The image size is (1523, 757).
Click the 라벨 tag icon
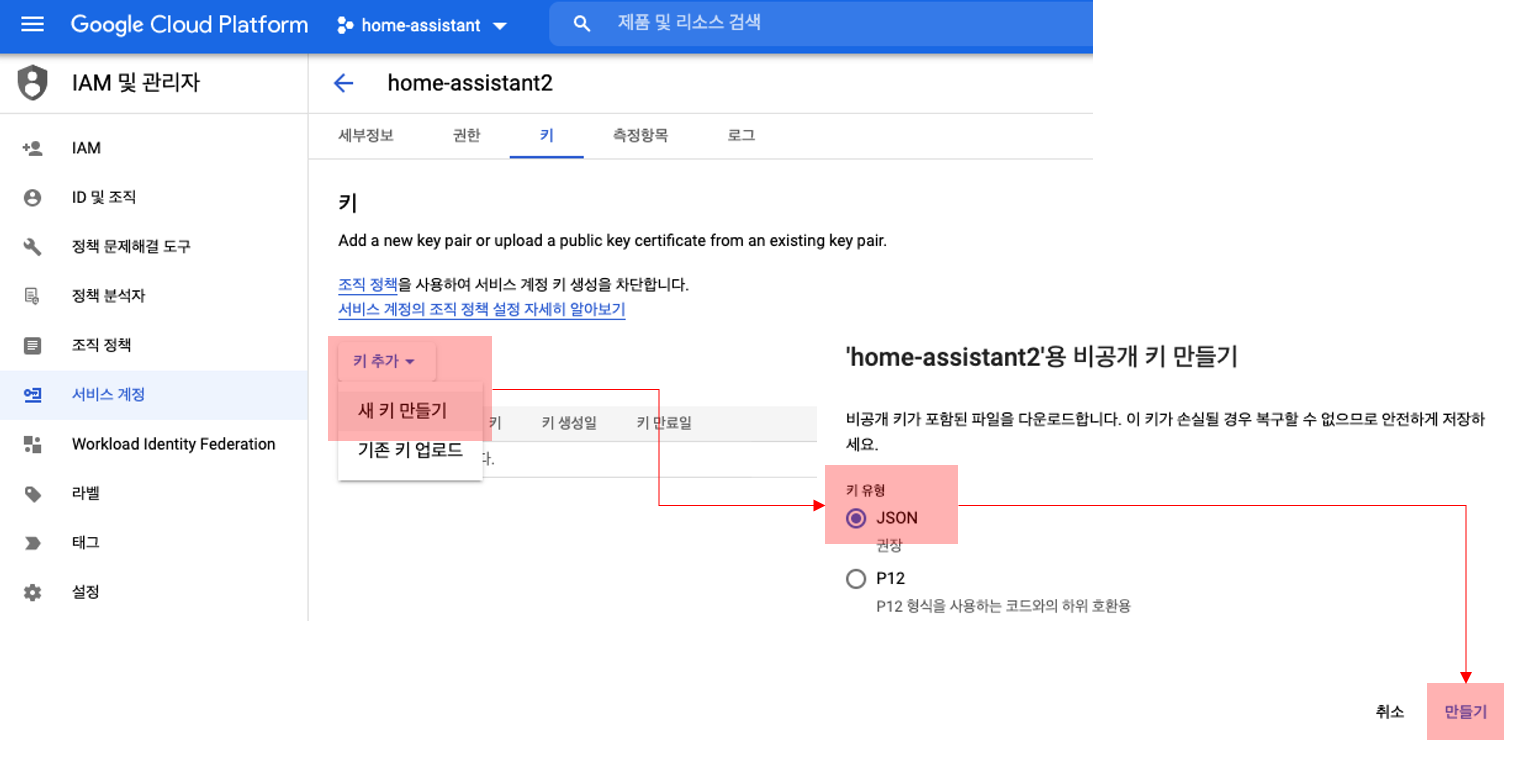(32, 493)
